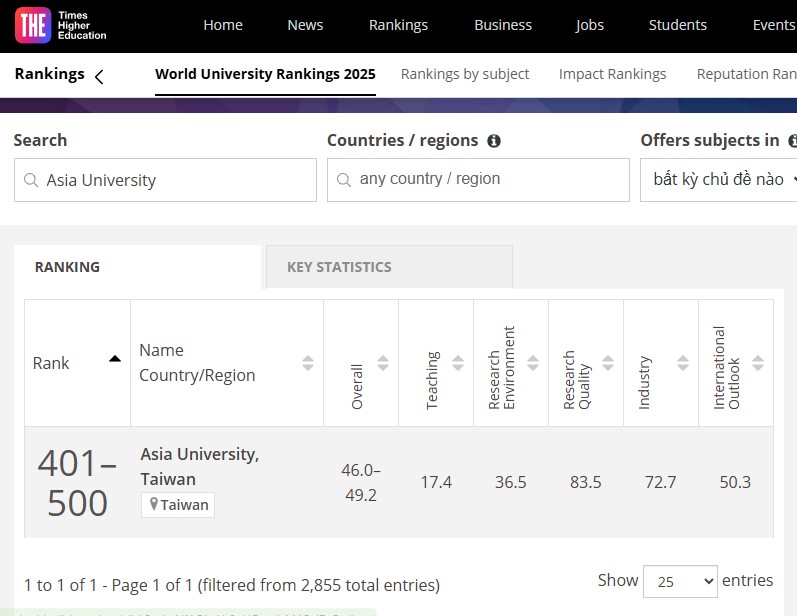Image resolution: width=797 pixels, height=616 pixels.
Task: Open the Impact Rankings menu item
Action: [612, 74]
